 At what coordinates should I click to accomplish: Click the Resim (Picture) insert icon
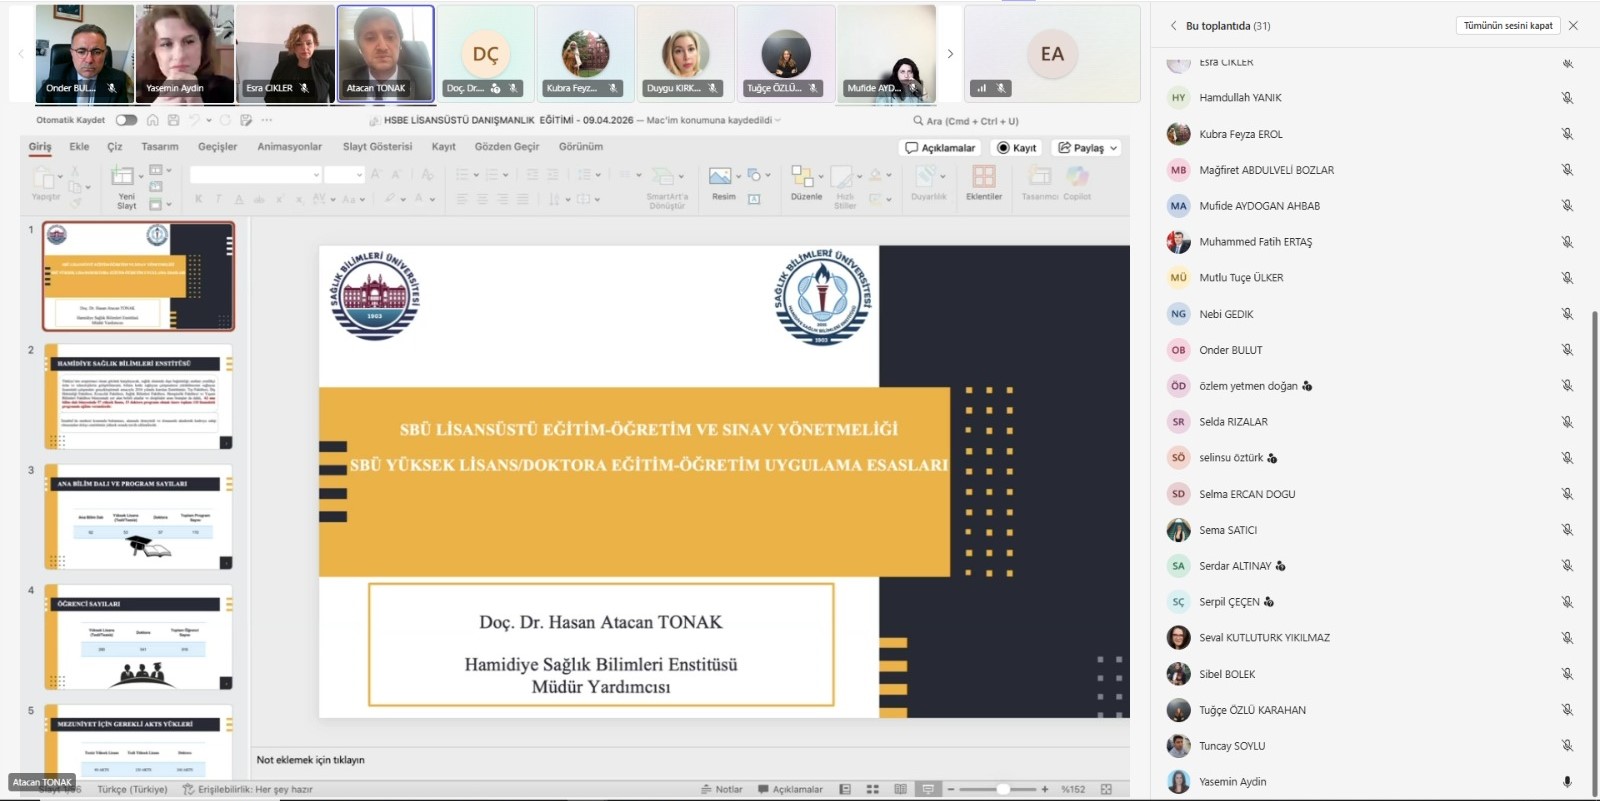click(x=720, y=177)
